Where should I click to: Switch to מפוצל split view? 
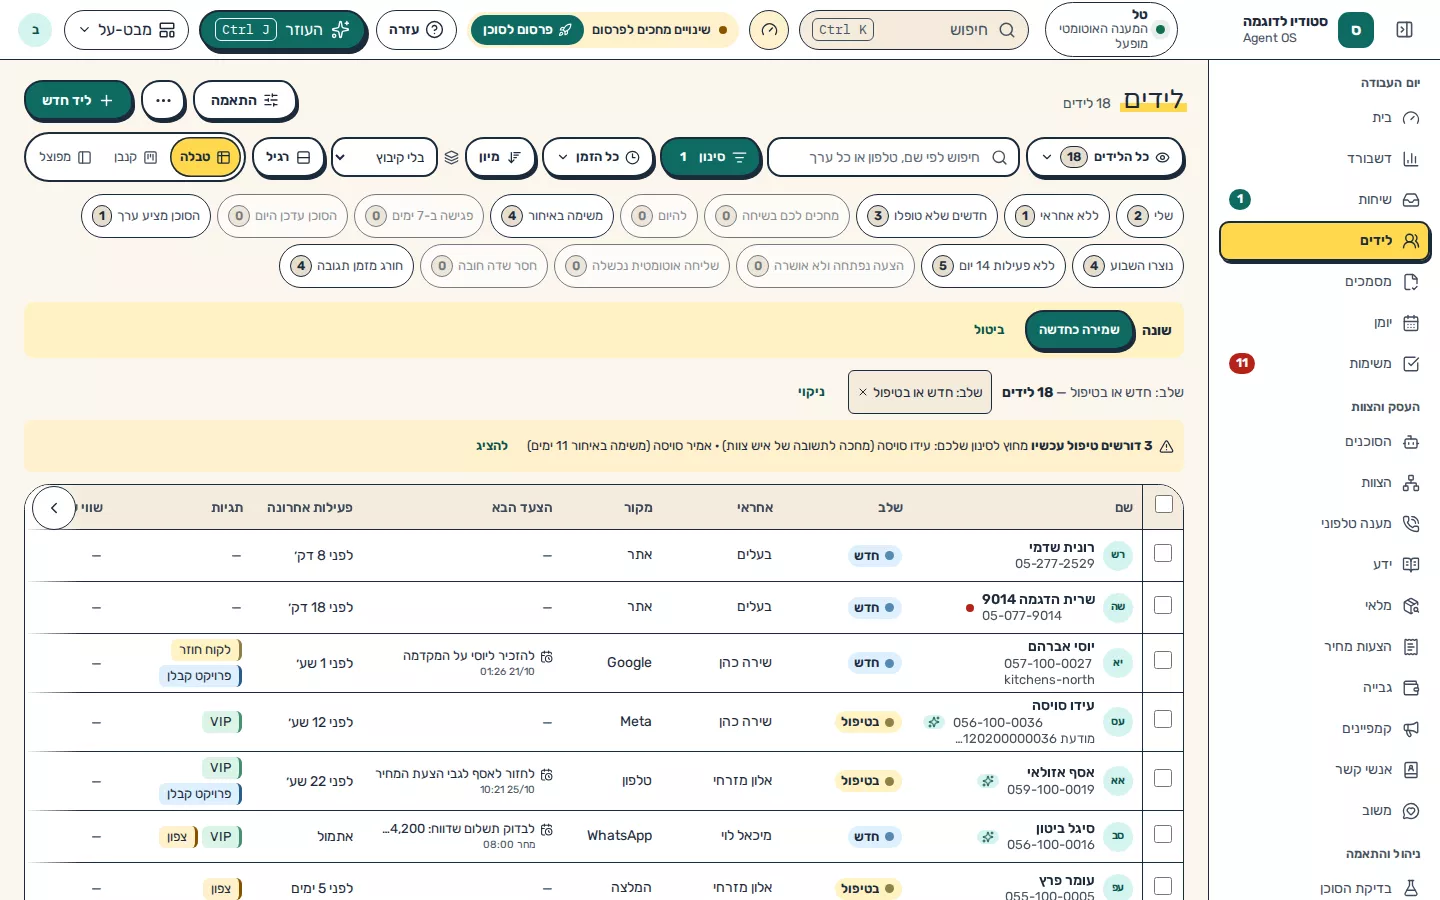pyautogui.click(x=65, y=157)
